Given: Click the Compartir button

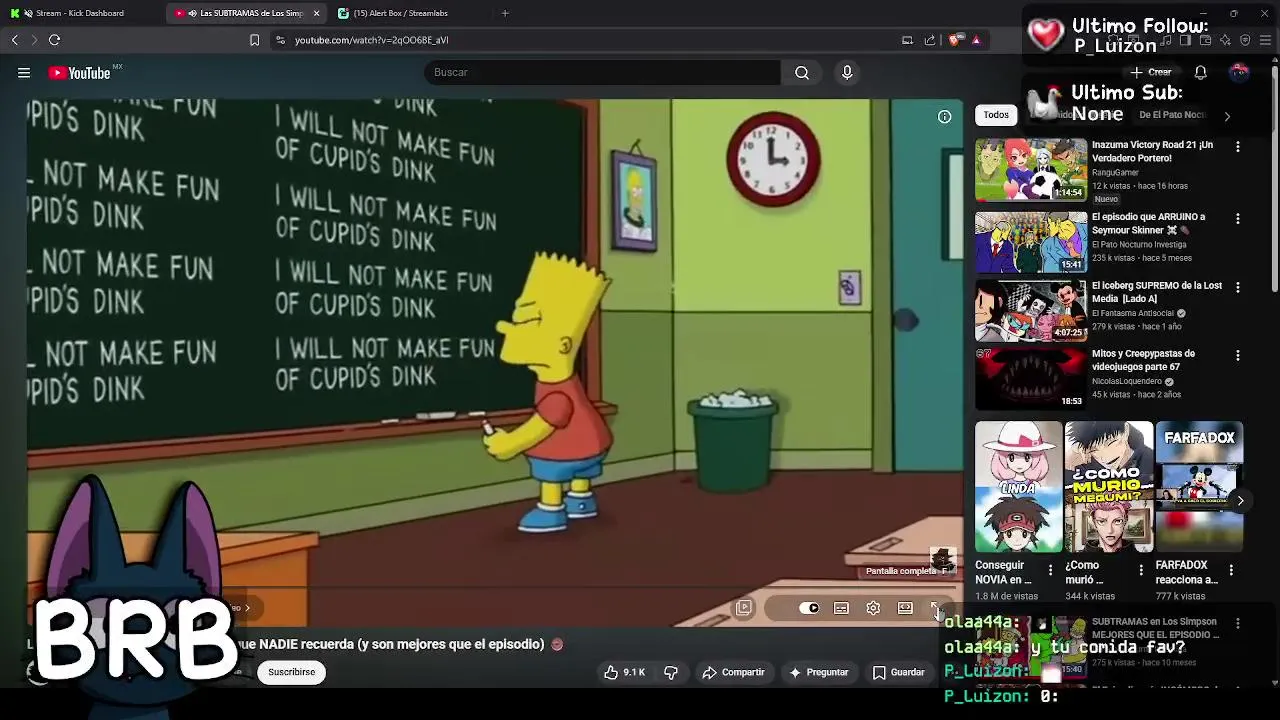Looking at the screenshot, I should point(733,672).
